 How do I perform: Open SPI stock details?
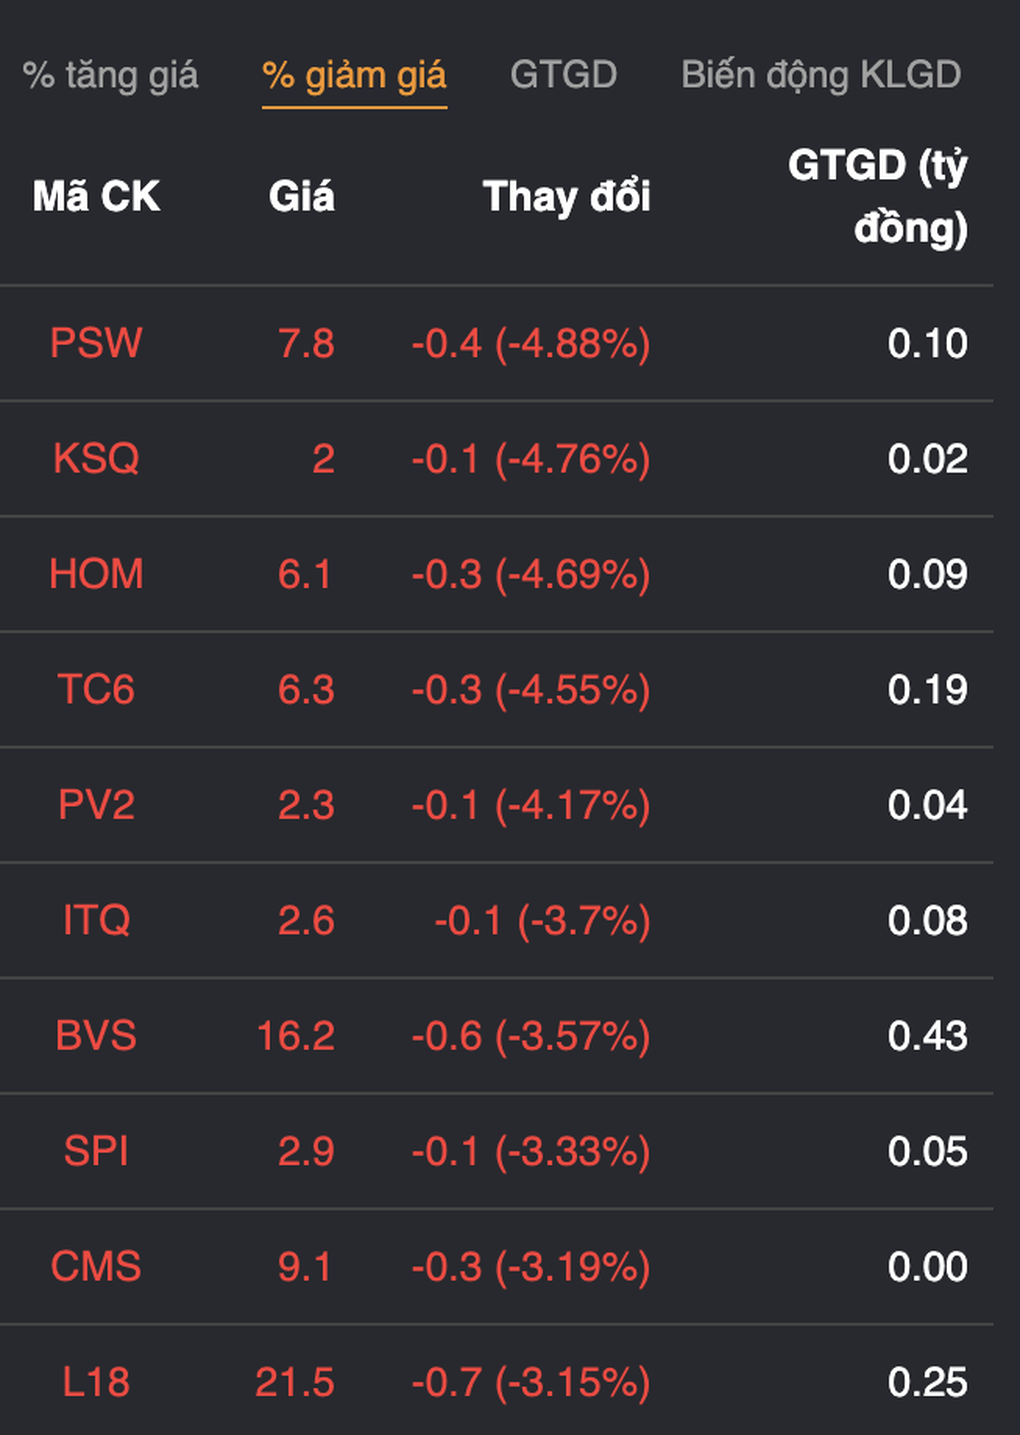[x=96, y=1151]
